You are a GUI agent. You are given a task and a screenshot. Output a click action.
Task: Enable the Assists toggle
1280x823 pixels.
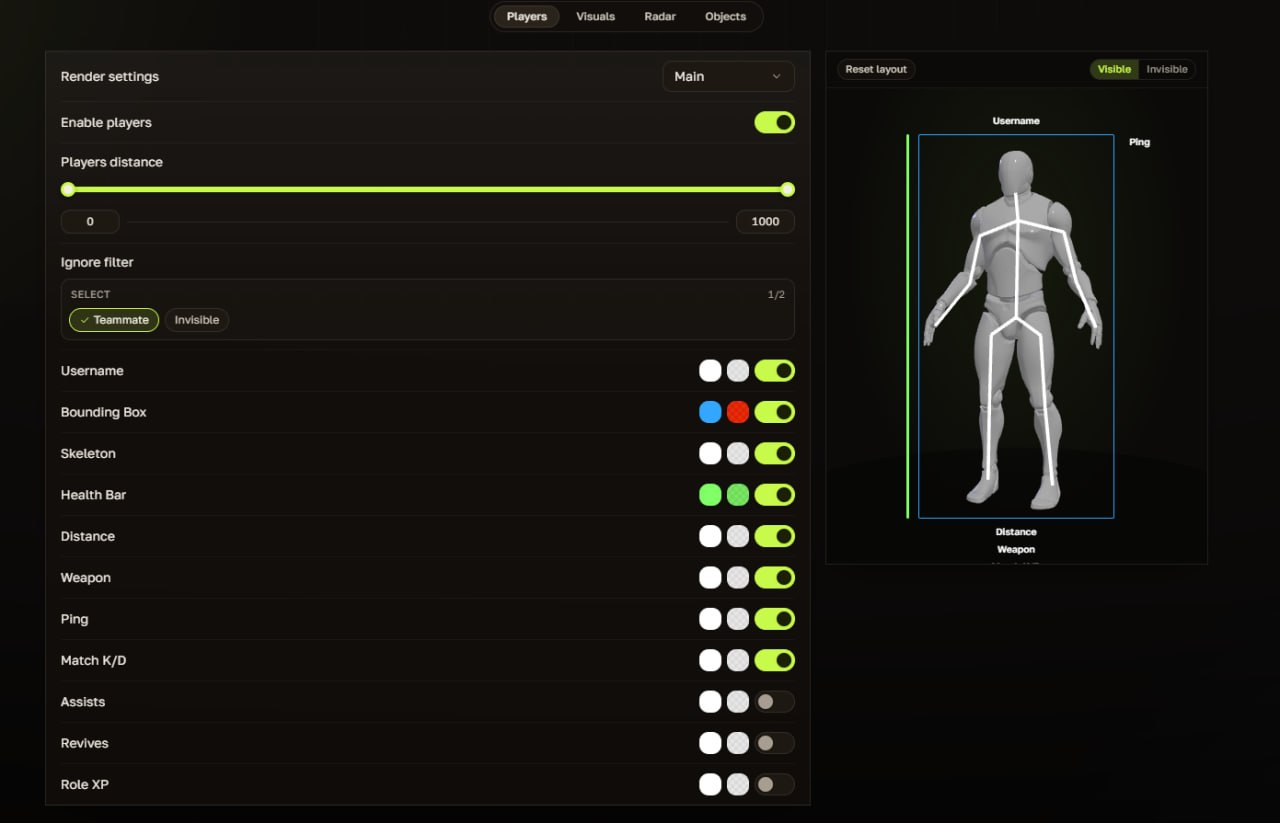(774, 702)
